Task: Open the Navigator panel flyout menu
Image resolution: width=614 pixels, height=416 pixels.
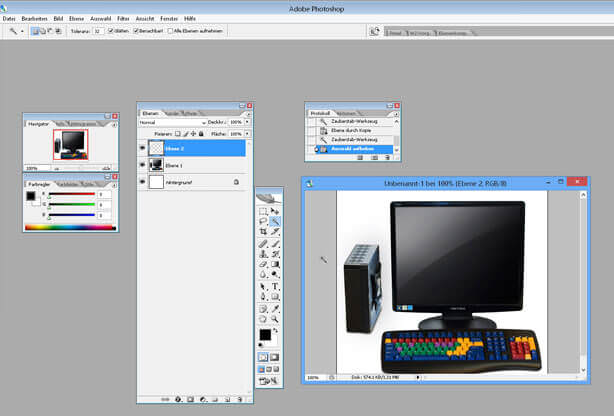Action: (x=114, y=125)
